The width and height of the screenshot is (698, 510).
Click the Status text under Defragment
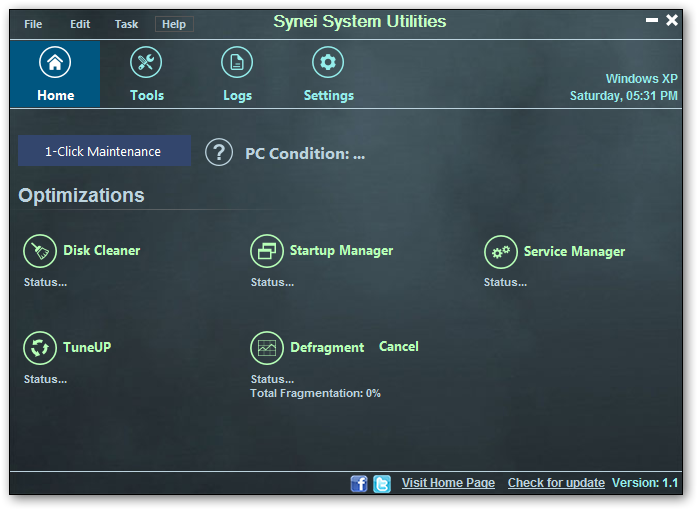[x=272, y=379]
